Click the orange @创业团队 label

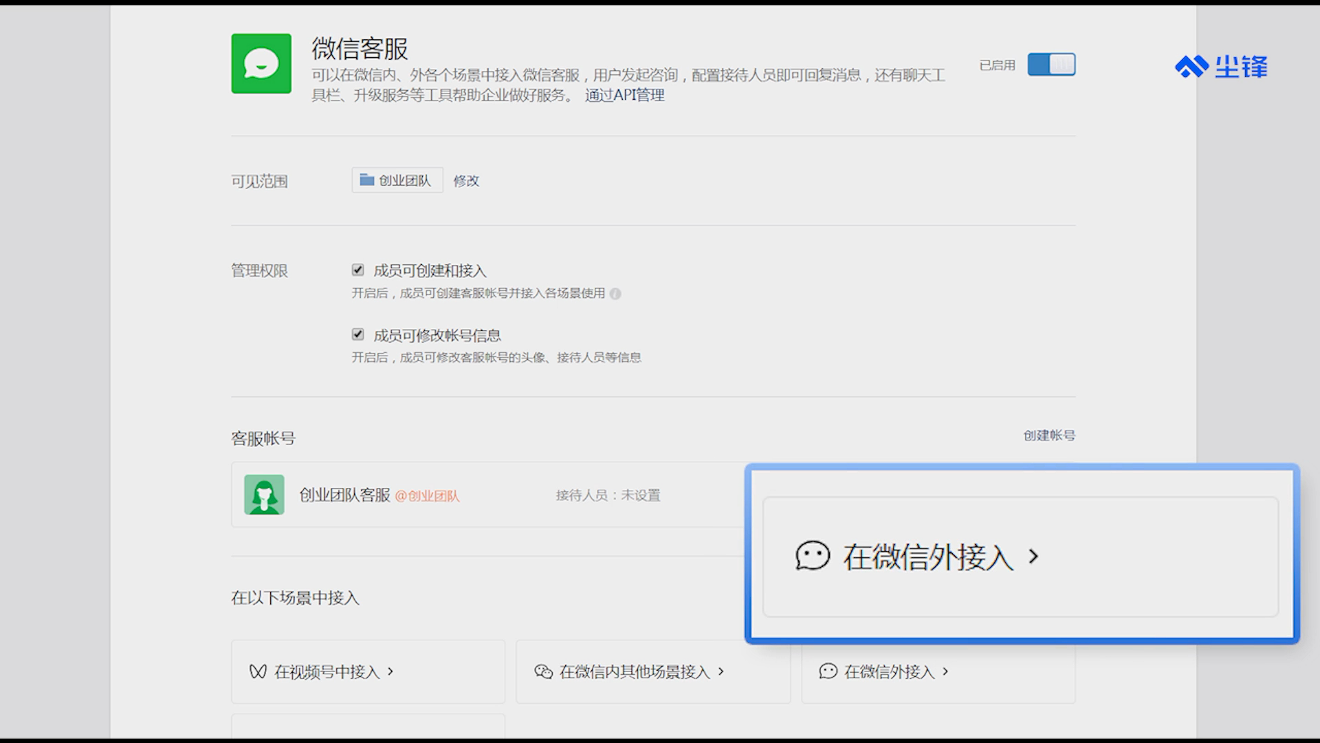click(x=427, y=496)
